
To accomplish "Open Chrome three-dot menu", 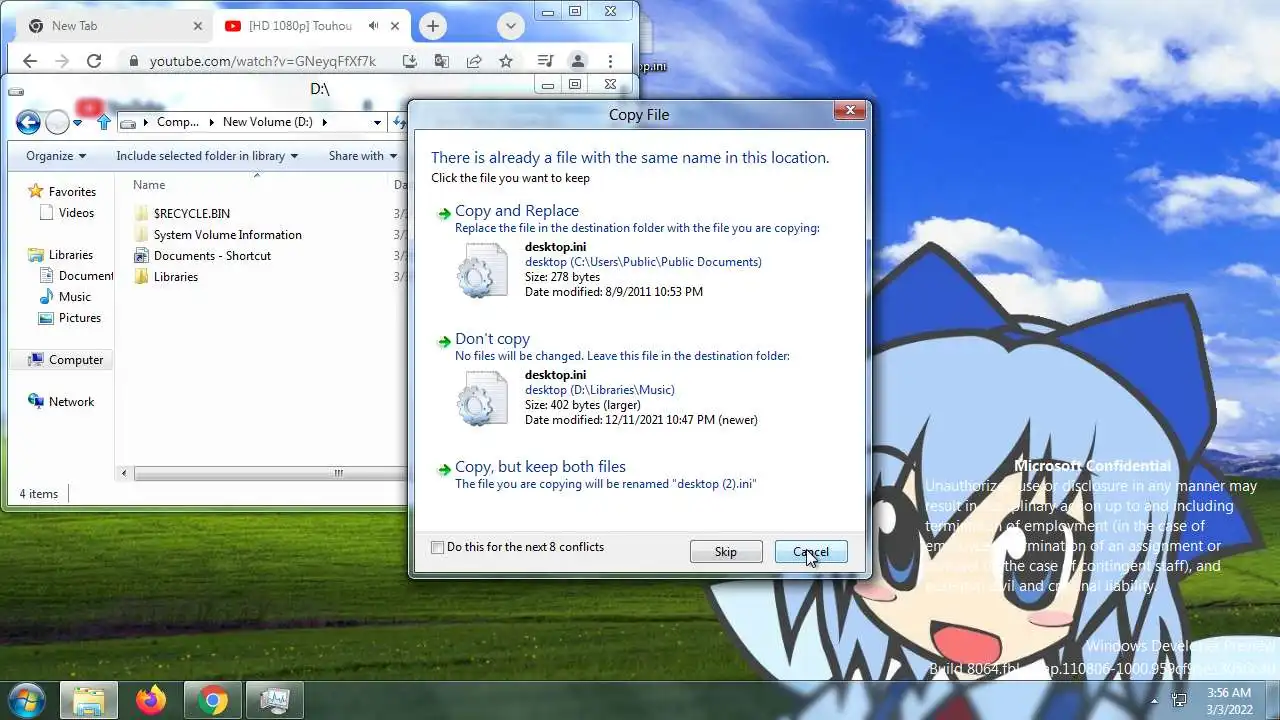I will pyautogui.click(x=610, y=61).
